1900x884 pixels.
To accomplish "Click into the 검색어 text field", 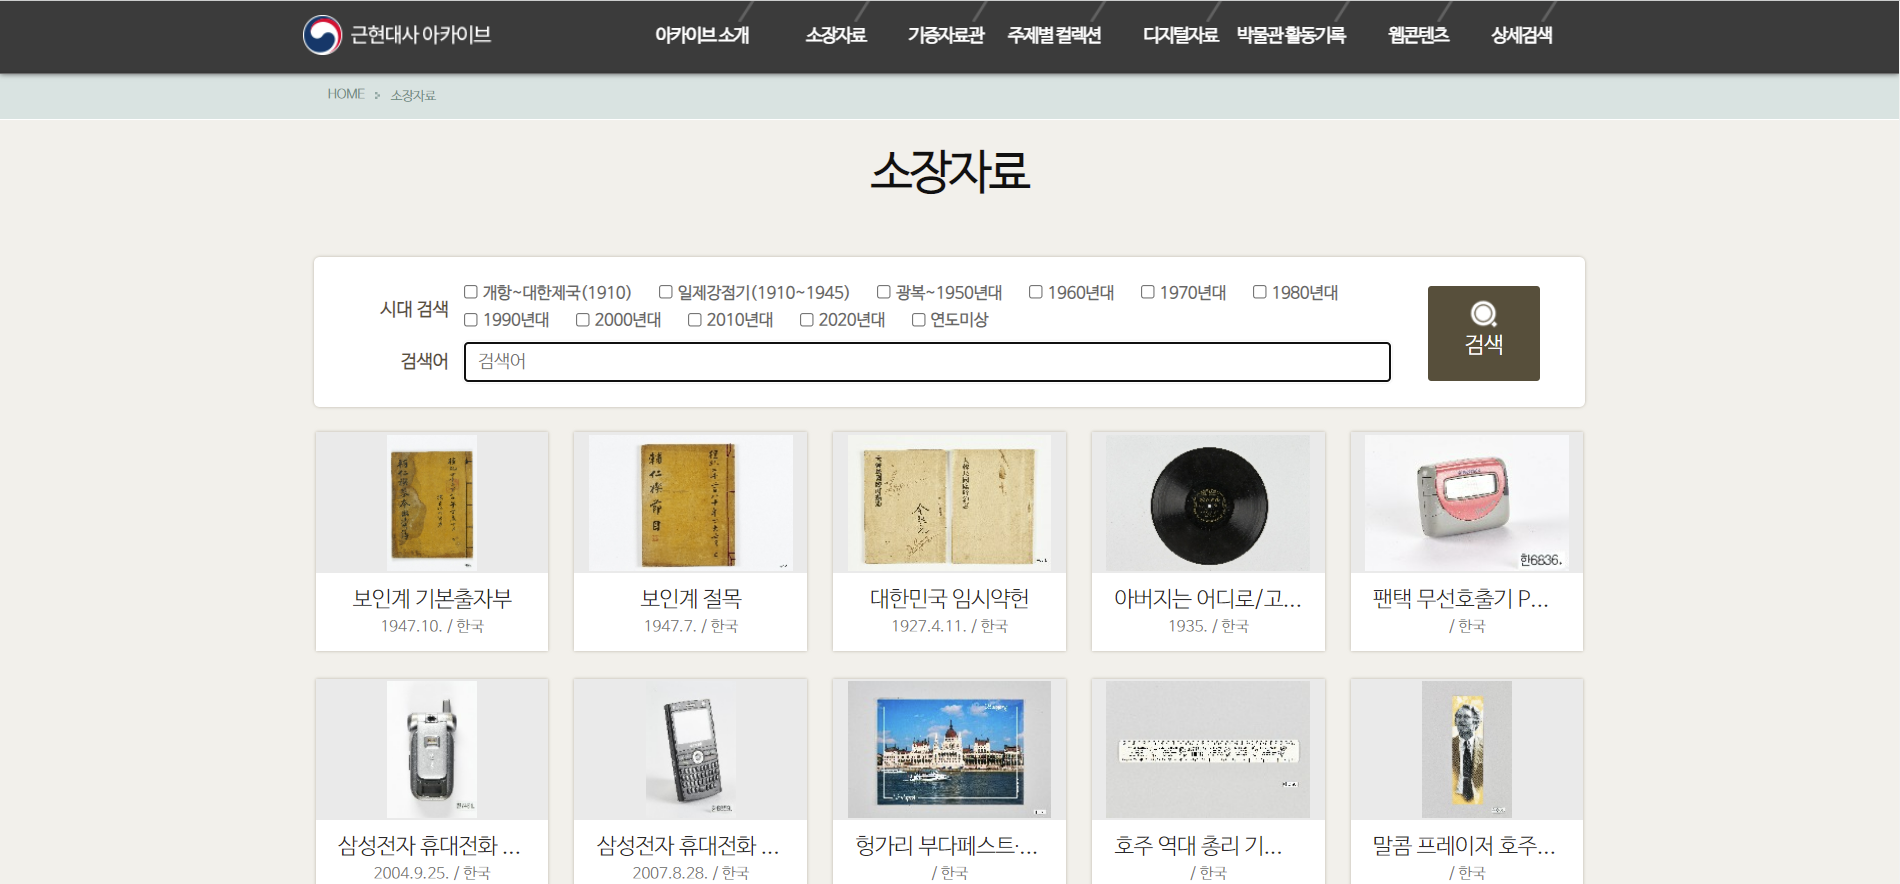I will 927,362.
